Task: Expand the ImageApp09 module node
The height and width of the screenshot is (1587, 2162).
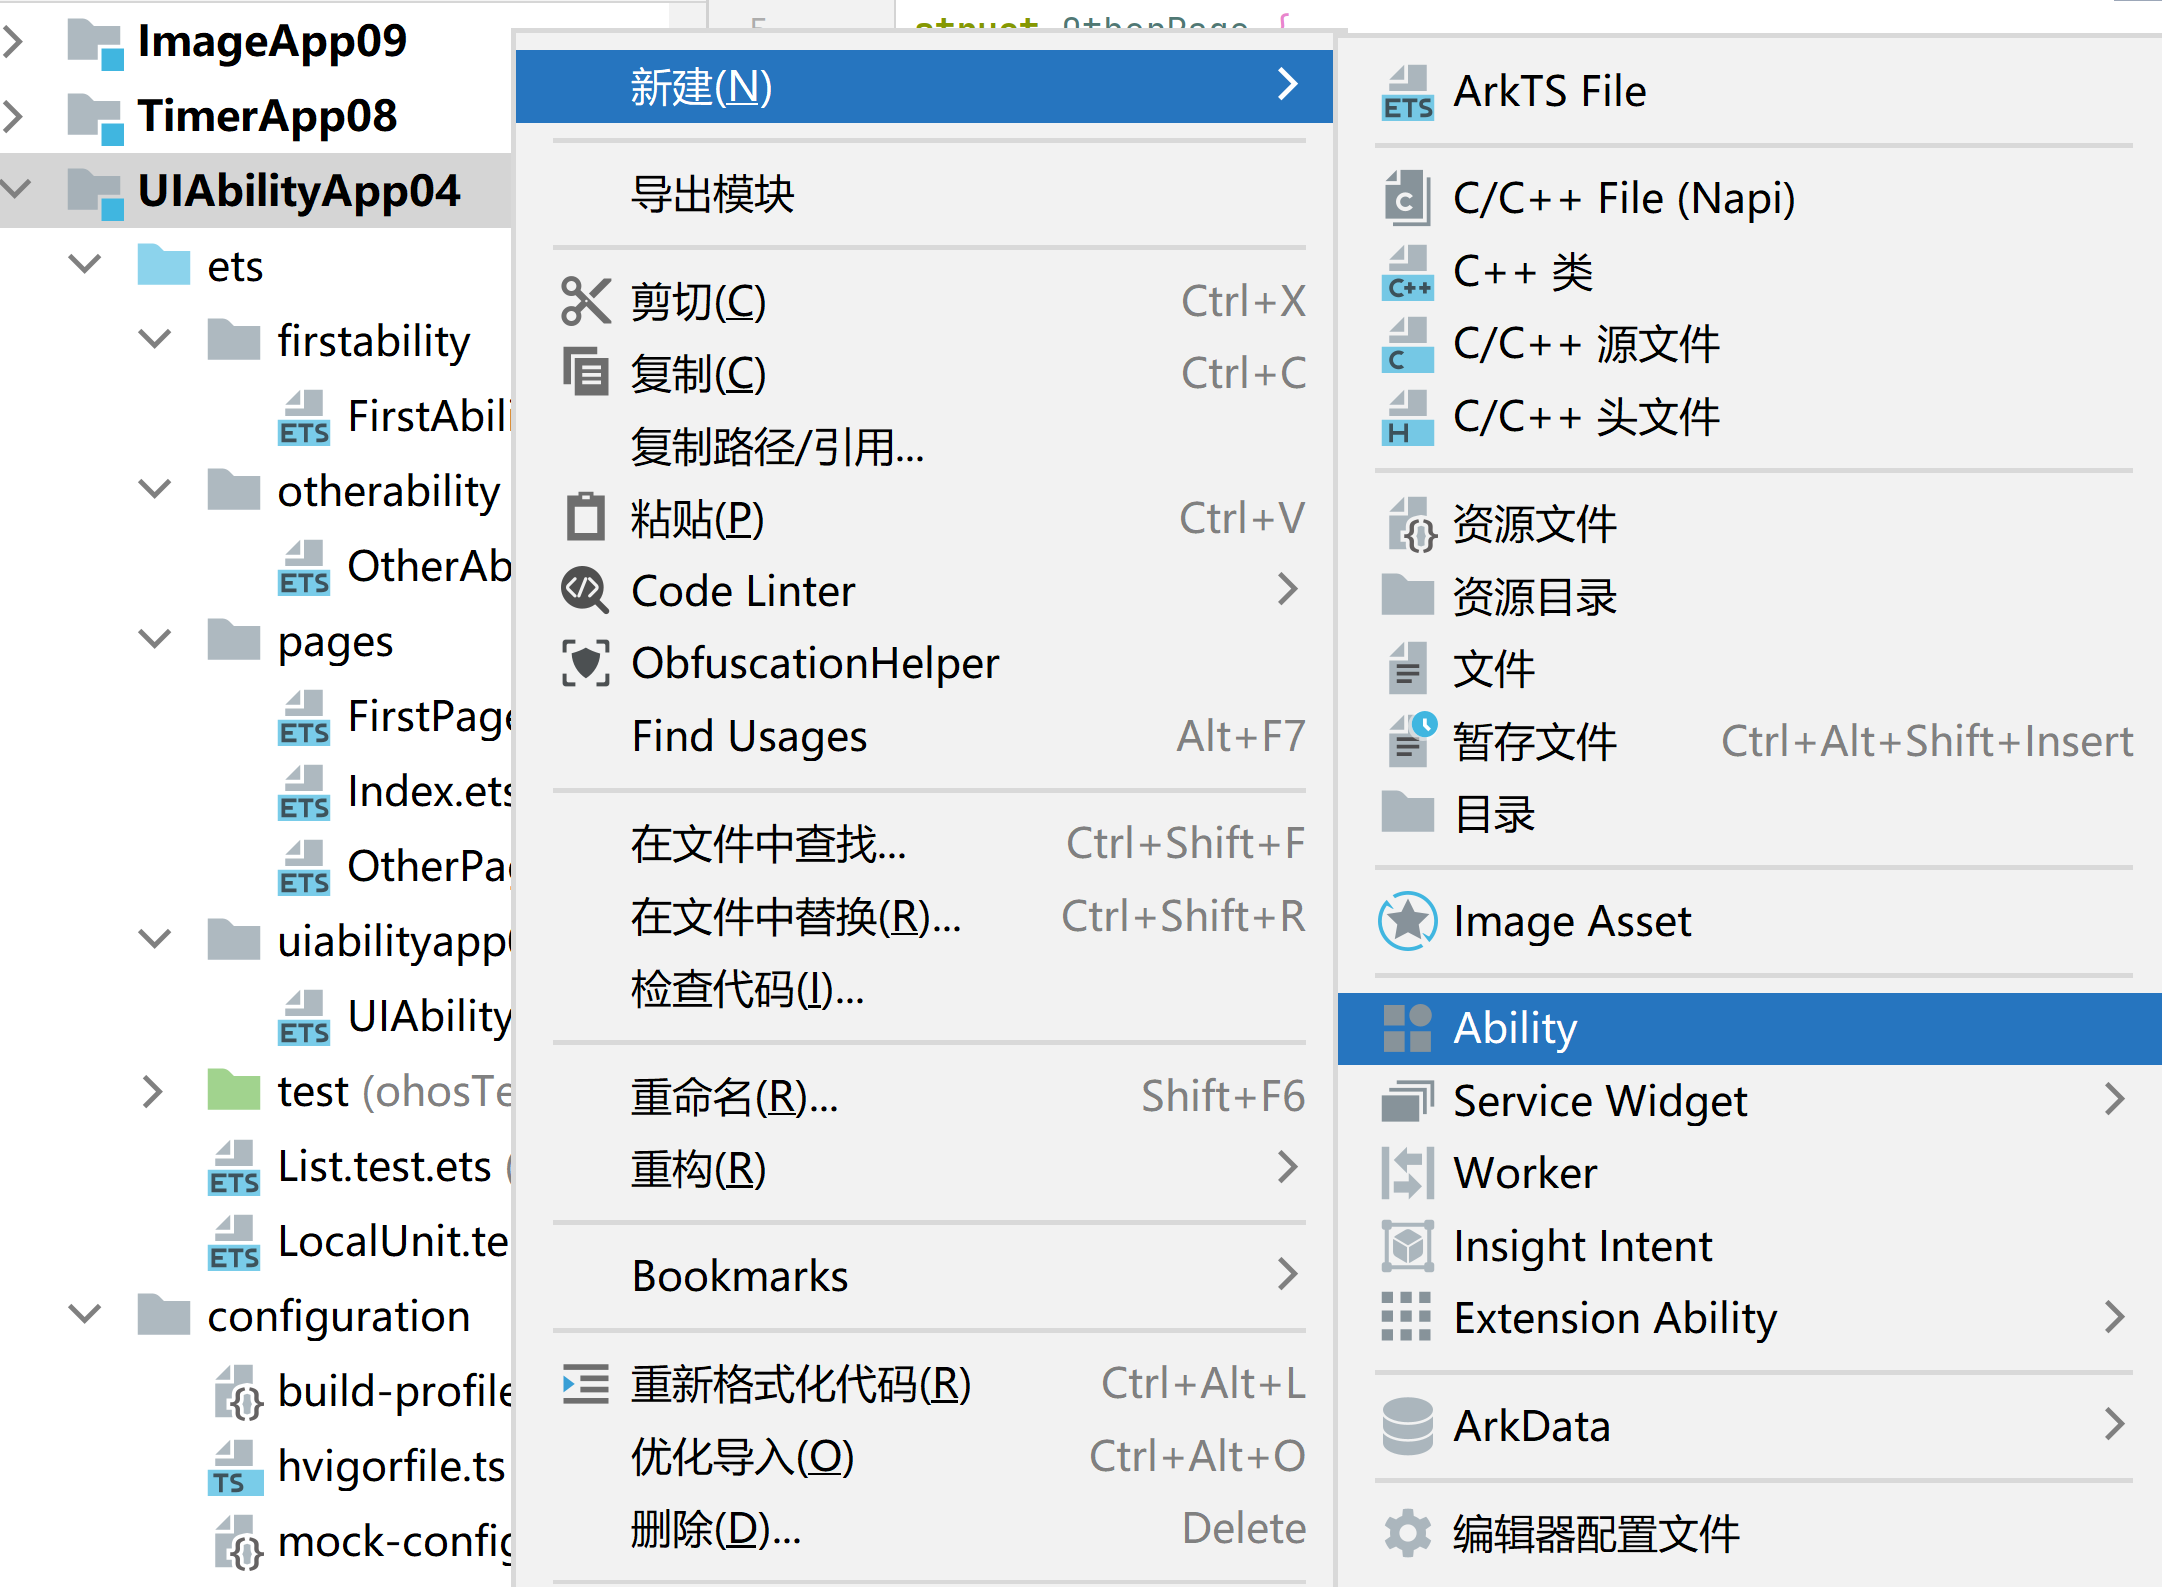Action: click(x=14, y=41)
